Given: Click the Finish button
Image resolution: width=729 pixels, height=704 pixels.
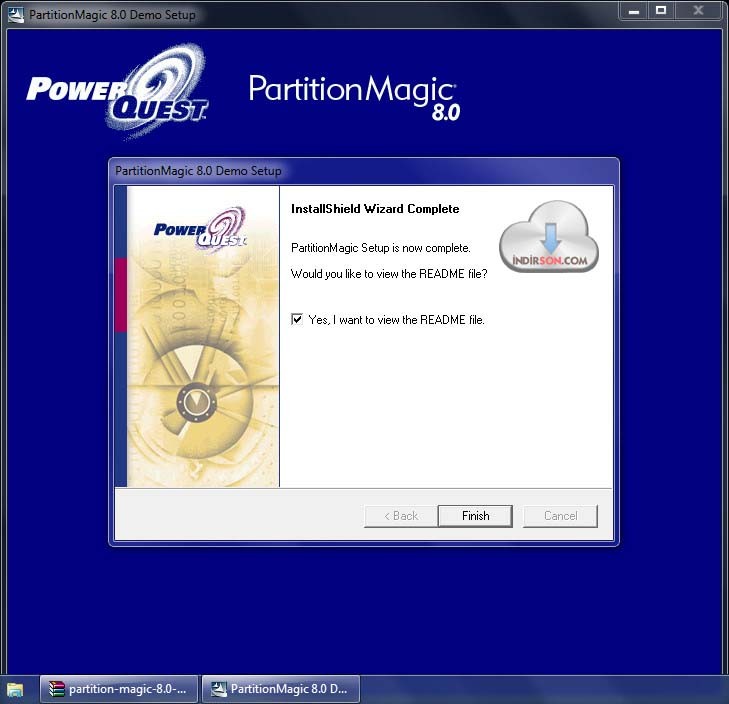Looking at the screenshot, I should coord(475,516).
